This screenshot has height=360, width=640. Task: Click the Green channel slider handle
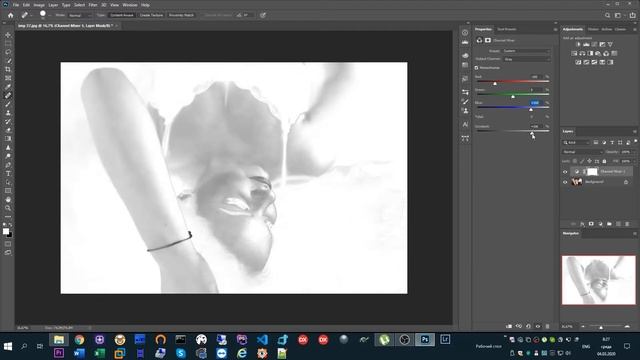[513, 97]
